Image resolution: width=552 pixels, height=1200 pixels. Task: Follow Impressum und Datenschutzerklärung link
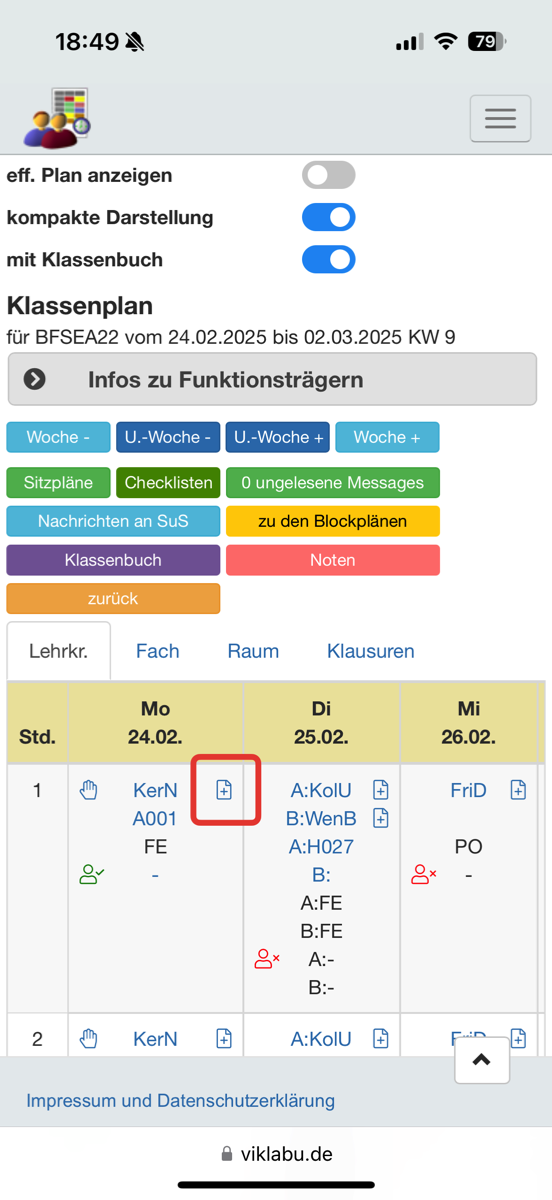click(181, 1101)
